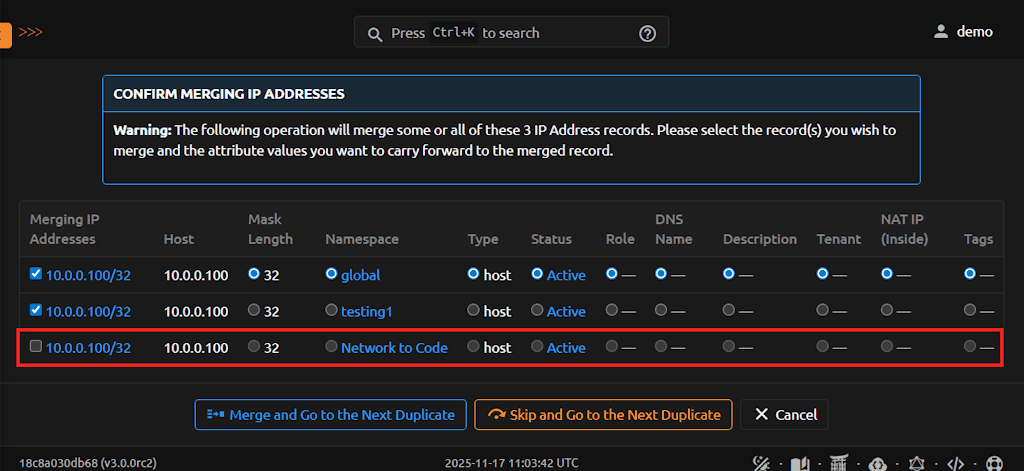1024x471 pixels.
Task: Select Network to Code namespace radio button
Action: 331,347
